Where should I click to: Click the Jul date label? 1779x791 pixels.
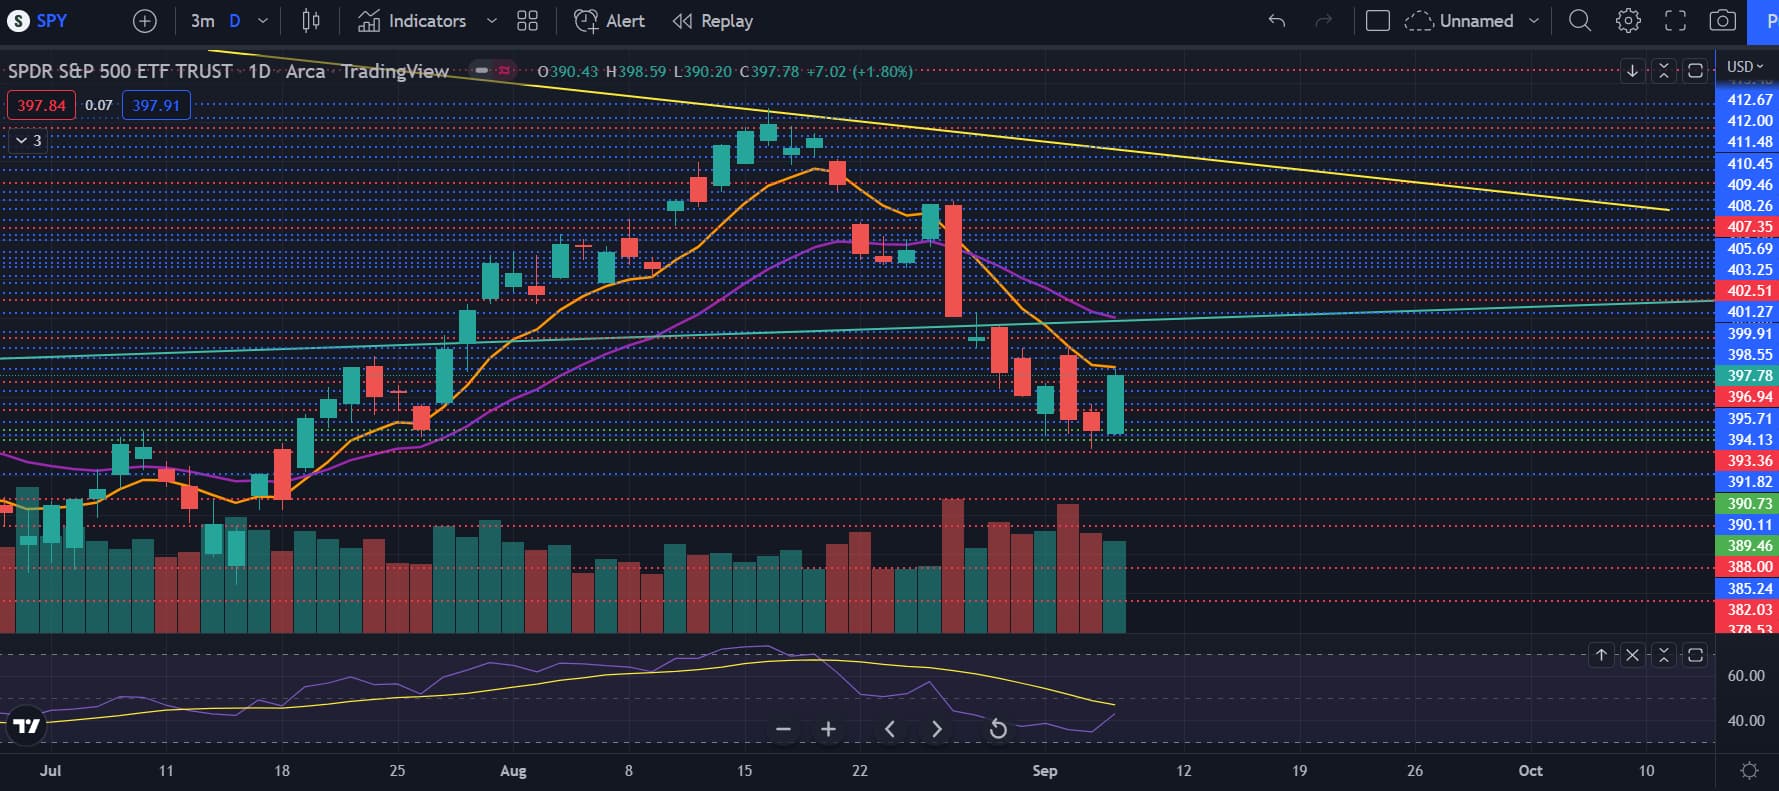[50, 771]
